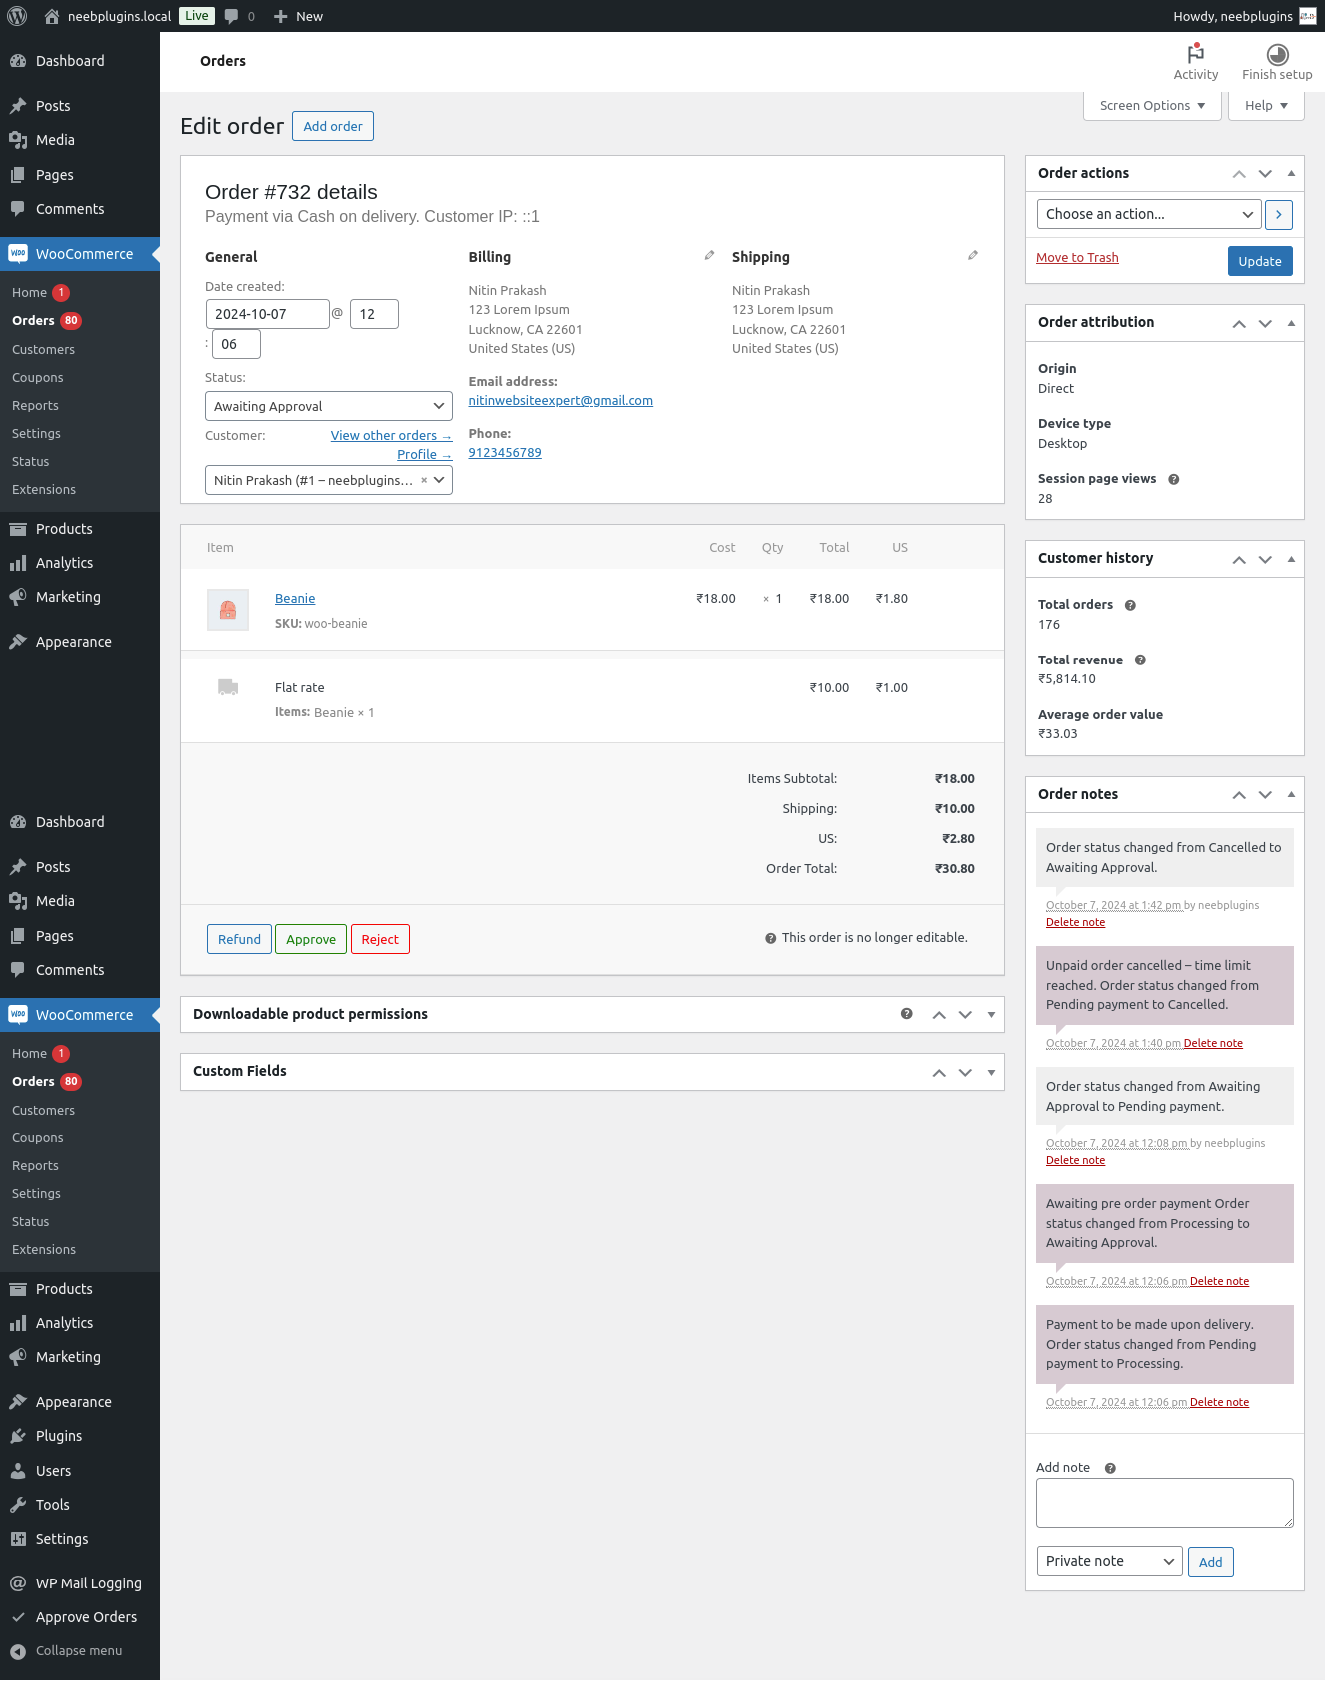Open Howdy neebplugins account avatar
The width and height of the screenshot is (1325, 1683).
(1307, 16)
